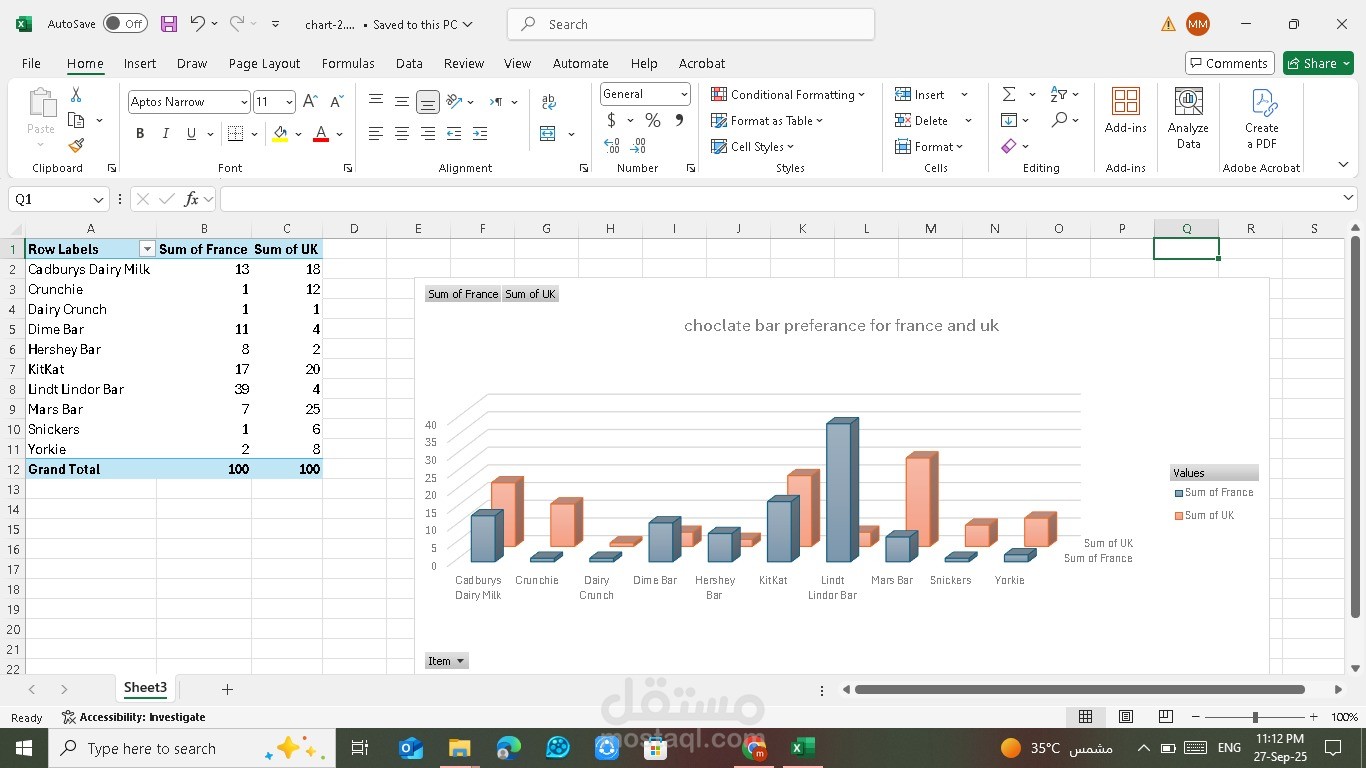Click the AutoSum sigma icon
Viewport: 1366px width, 768px height.
(1009, 94)
